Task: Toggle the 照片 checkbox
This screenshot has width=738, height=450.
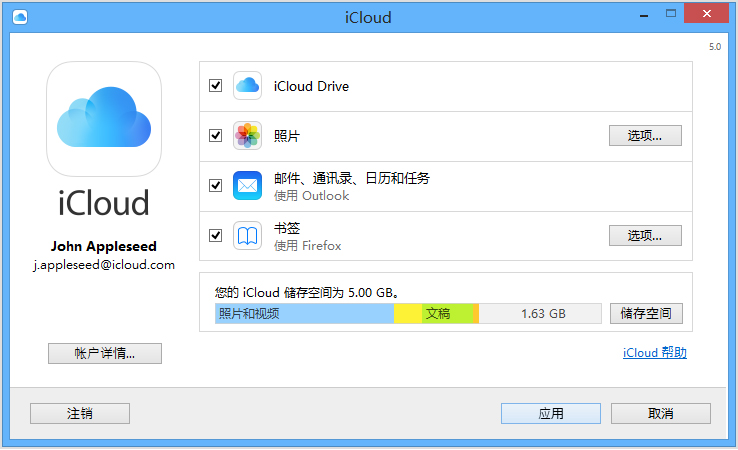Action: tap(215, 135)
